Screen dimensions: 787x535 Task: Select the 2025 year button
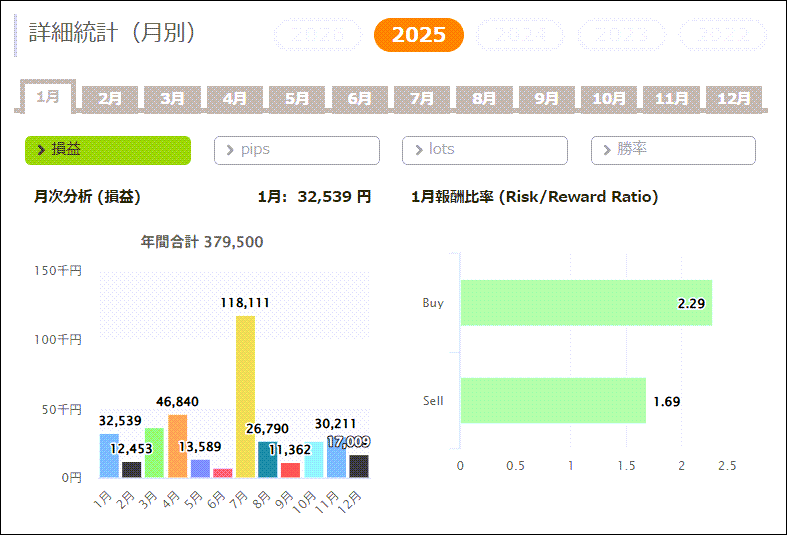pyautogui.click(x=418, y=35)
